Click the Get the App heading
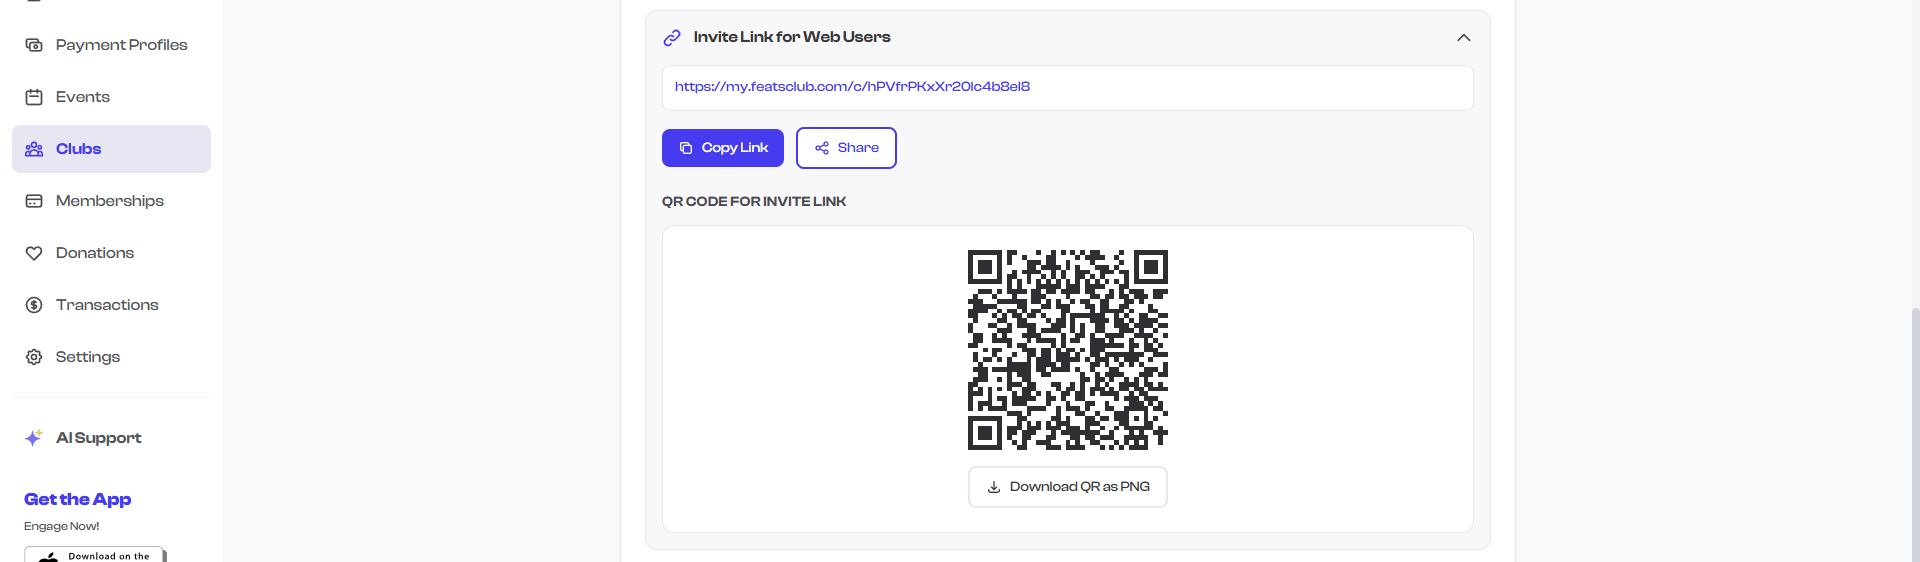Image resolution: width=1920 pixels, height=562 pixels. (x=77, y=499)
